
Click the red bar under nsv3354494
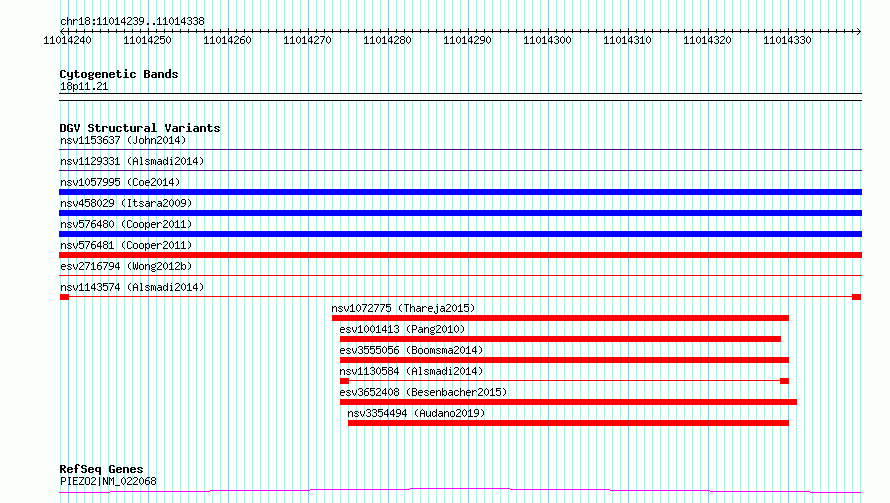568,423
